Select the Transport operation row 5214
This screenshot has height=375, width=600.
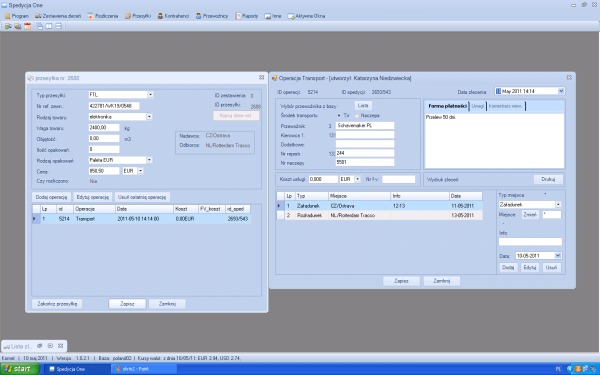click(x=142, y=219)
